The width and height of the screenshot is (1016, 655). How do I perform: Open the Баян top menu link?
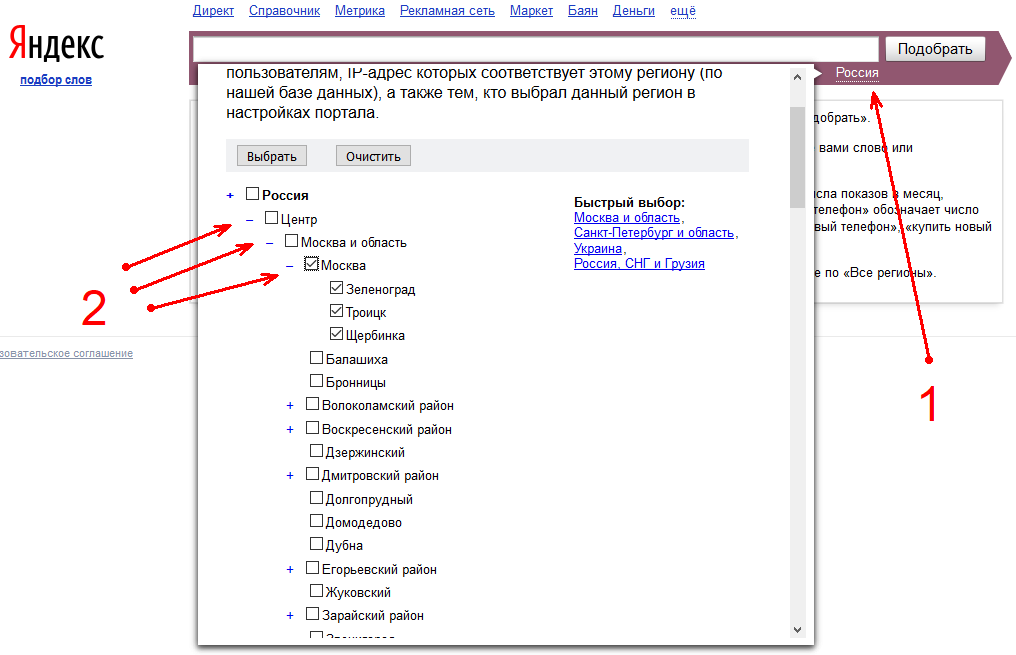pos(583,11)
